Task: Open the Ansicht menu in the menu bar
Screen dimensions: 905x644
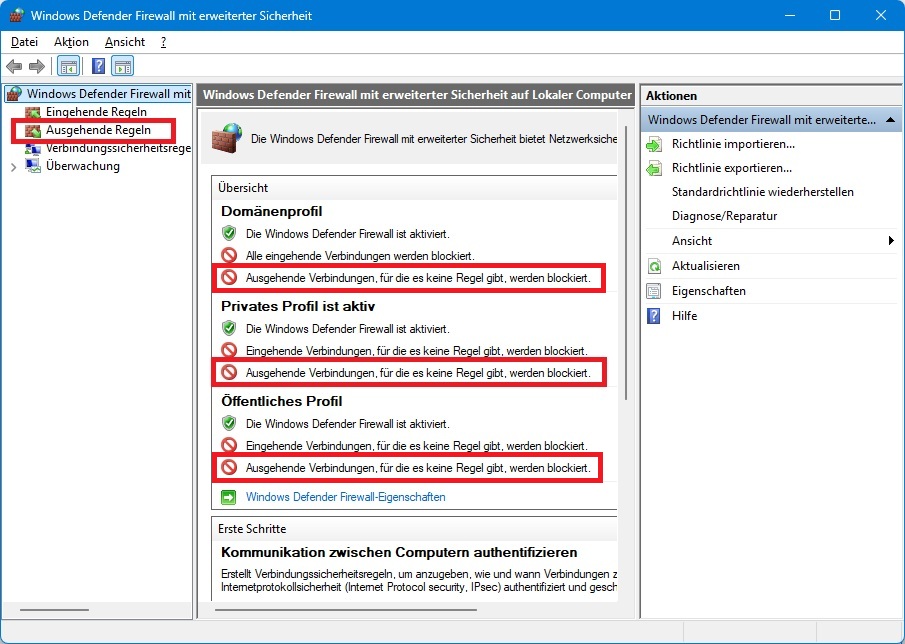Action: pos(125,42)
